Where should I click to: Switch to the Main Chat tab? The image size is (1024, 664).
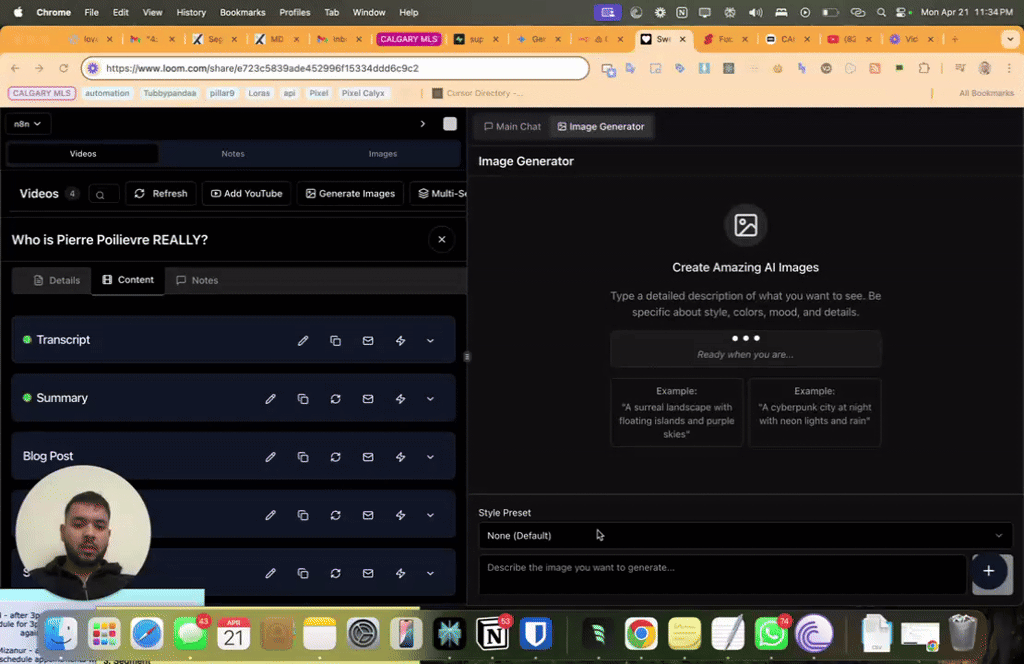(x=513, y=127)
